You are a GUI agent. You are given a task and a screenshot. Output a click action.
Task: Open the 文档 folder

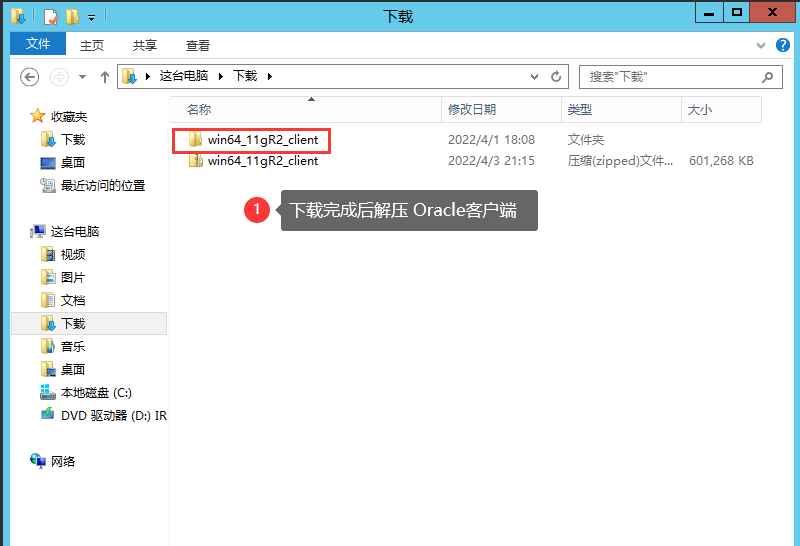(x=73, y=300)
